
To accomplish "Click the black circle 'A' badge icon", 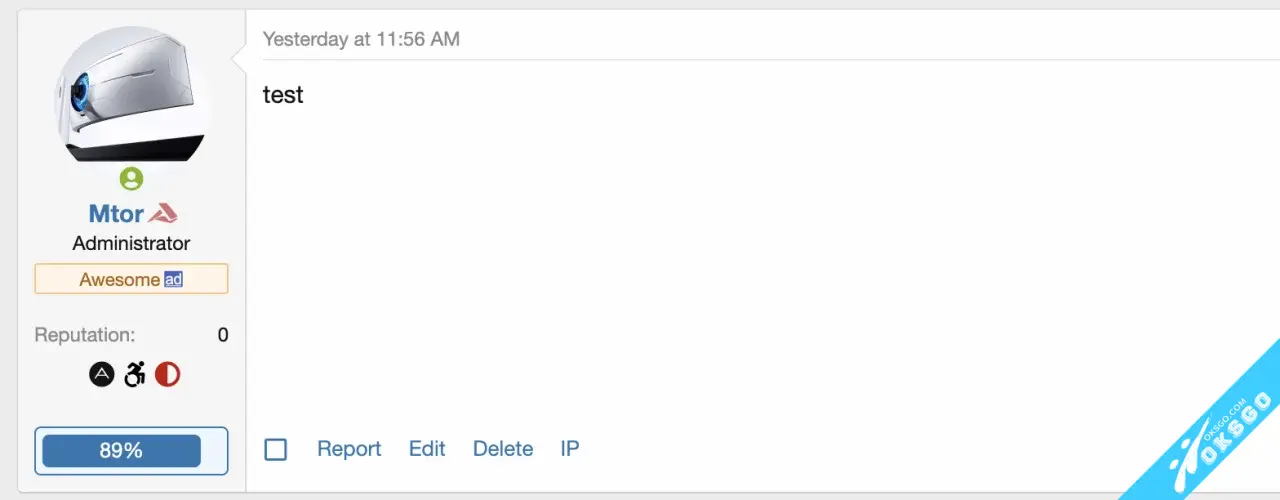I will pos(101,375).
